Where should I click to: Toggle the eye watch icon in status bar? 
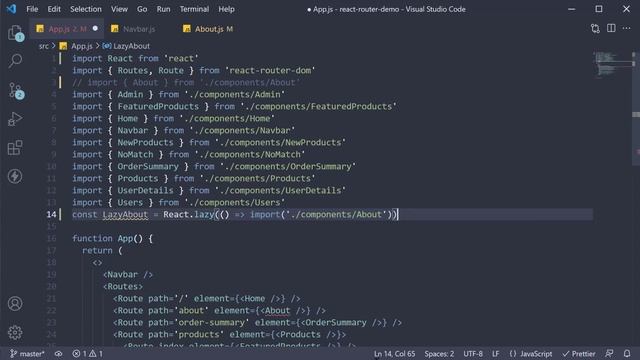(58, 354)
